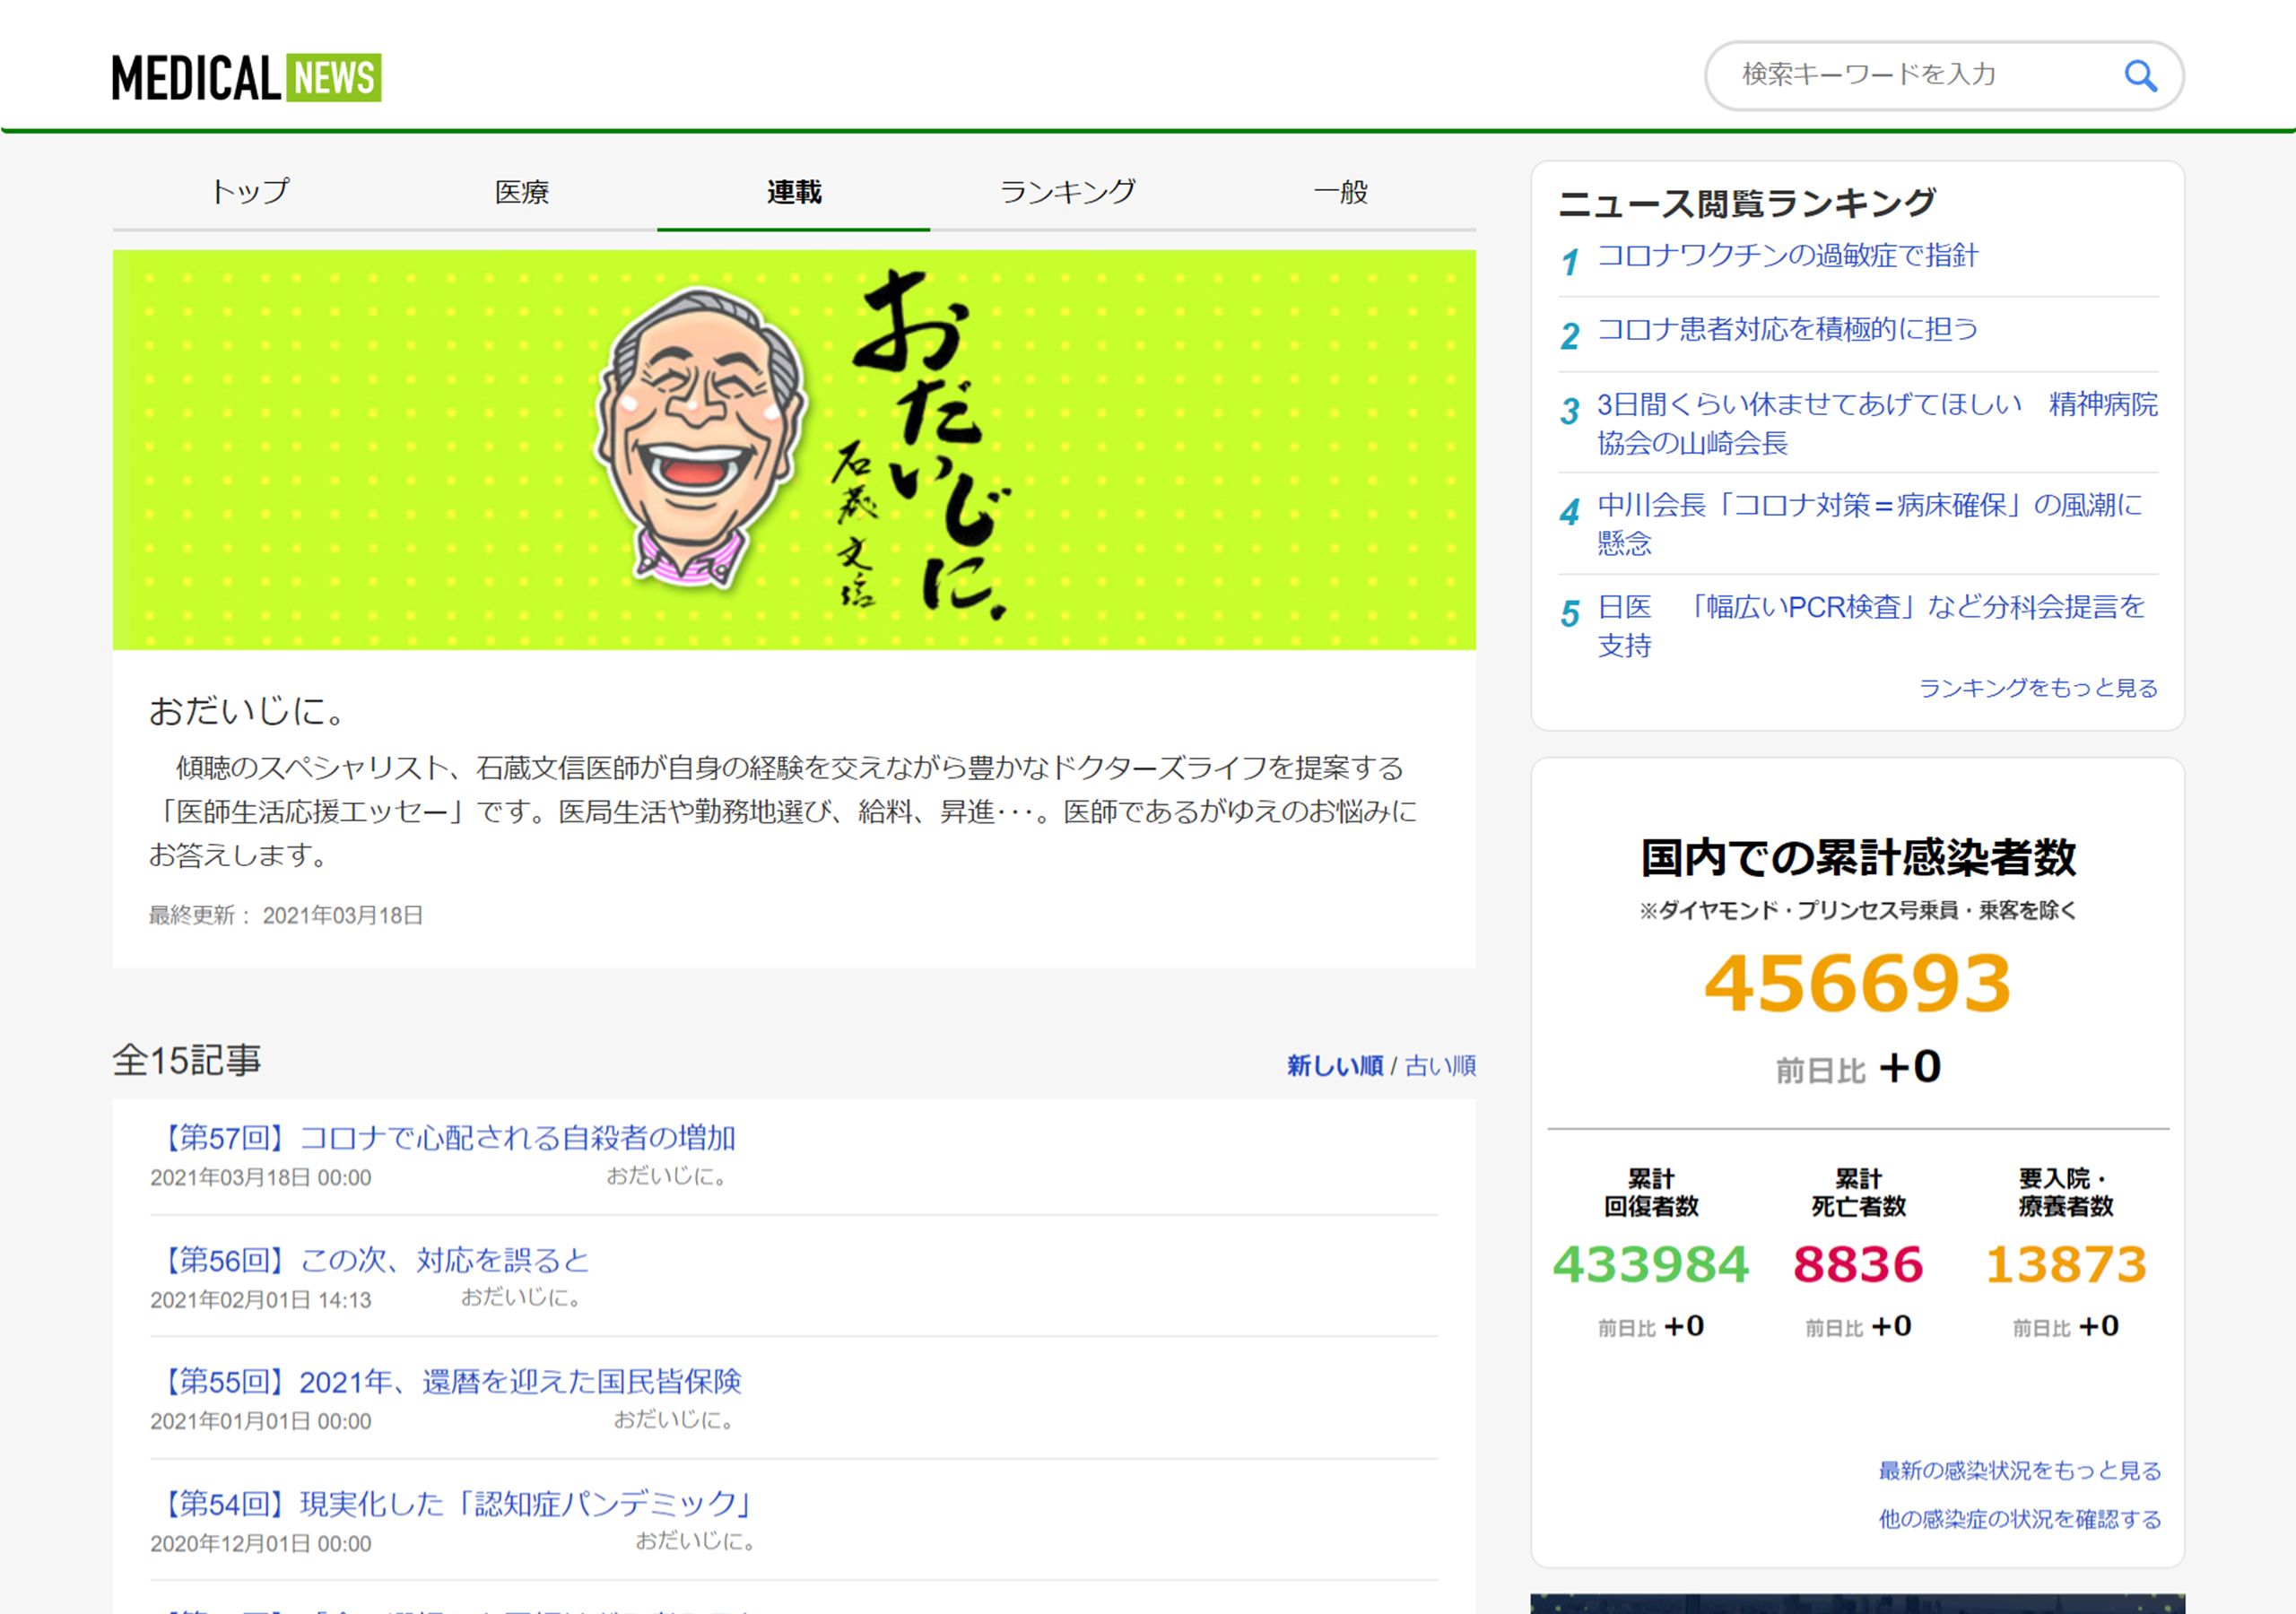Viewport: 2296px width, 1614px height.
Task: Select the 連載 tab
Action: point(794,191)
